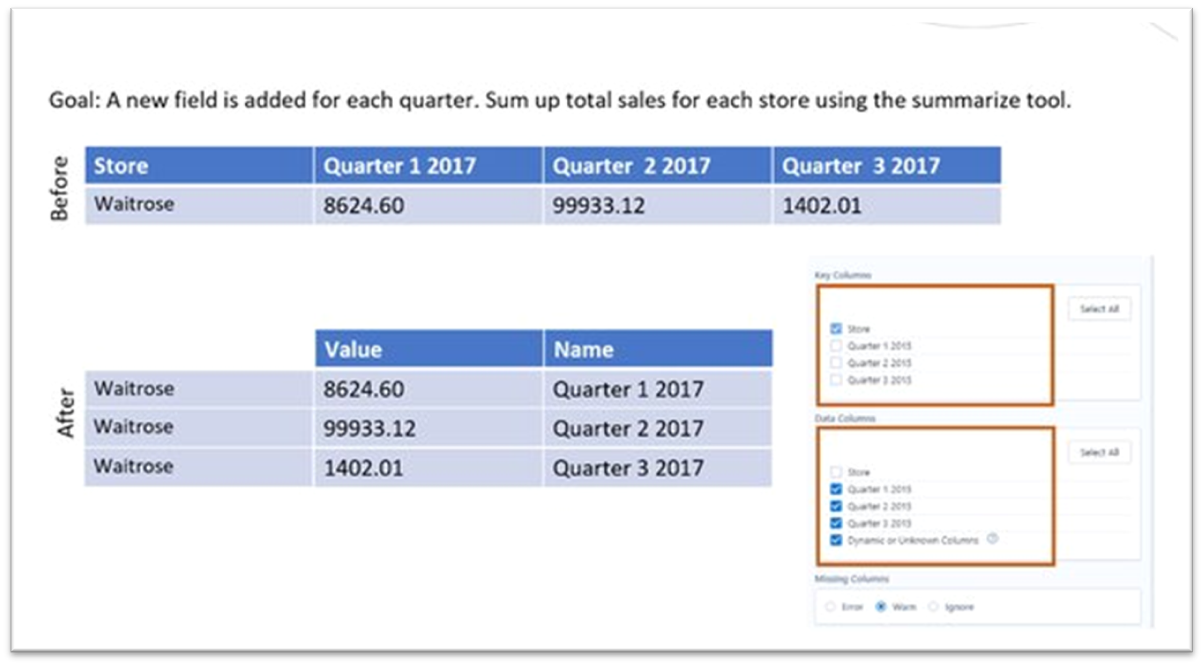The width and height of the screenshot is (1204, 666).
Task: Uncheck Dynamic or Unknown Columns
Action: point(835,540)
